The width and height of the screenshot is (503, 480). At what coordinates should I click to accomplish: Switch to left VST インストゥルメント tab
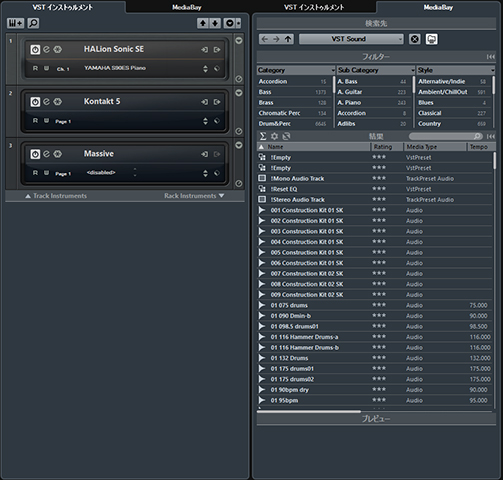(63, 7)
